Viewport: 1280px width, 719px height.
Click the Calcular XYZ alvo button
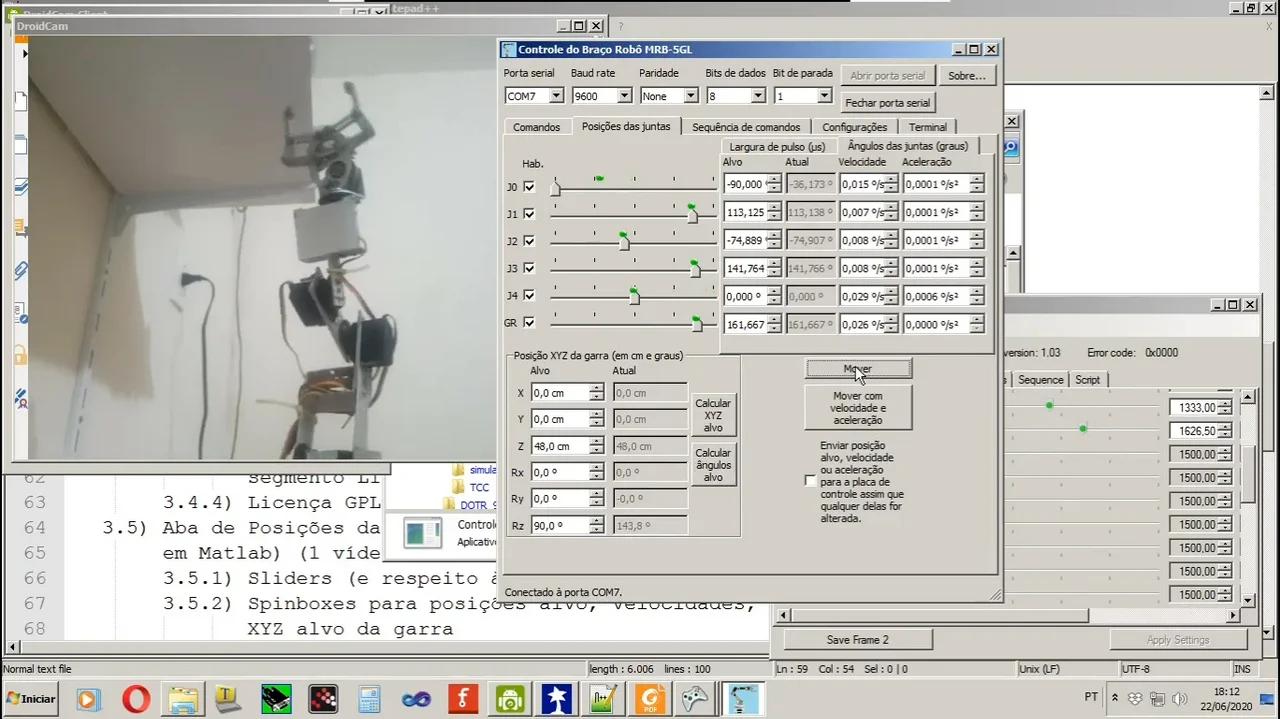coord(713,415)
